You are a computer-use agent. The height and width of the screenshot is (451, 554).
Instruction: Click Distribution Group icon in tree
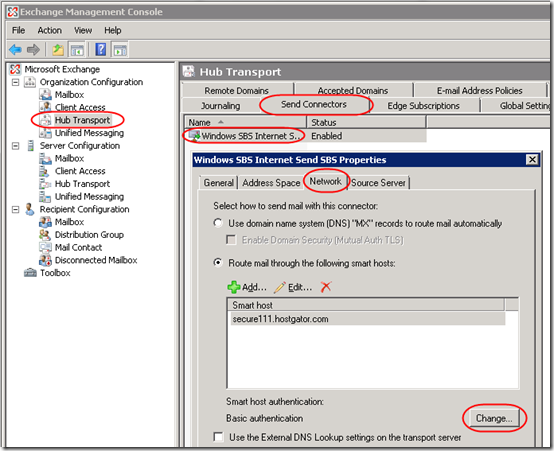pos(45,235)
